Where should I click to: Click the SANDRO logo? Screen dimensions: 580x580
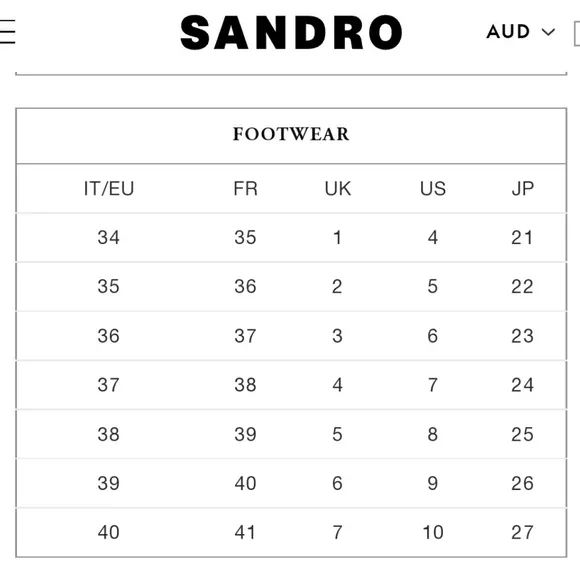point(291,33)
